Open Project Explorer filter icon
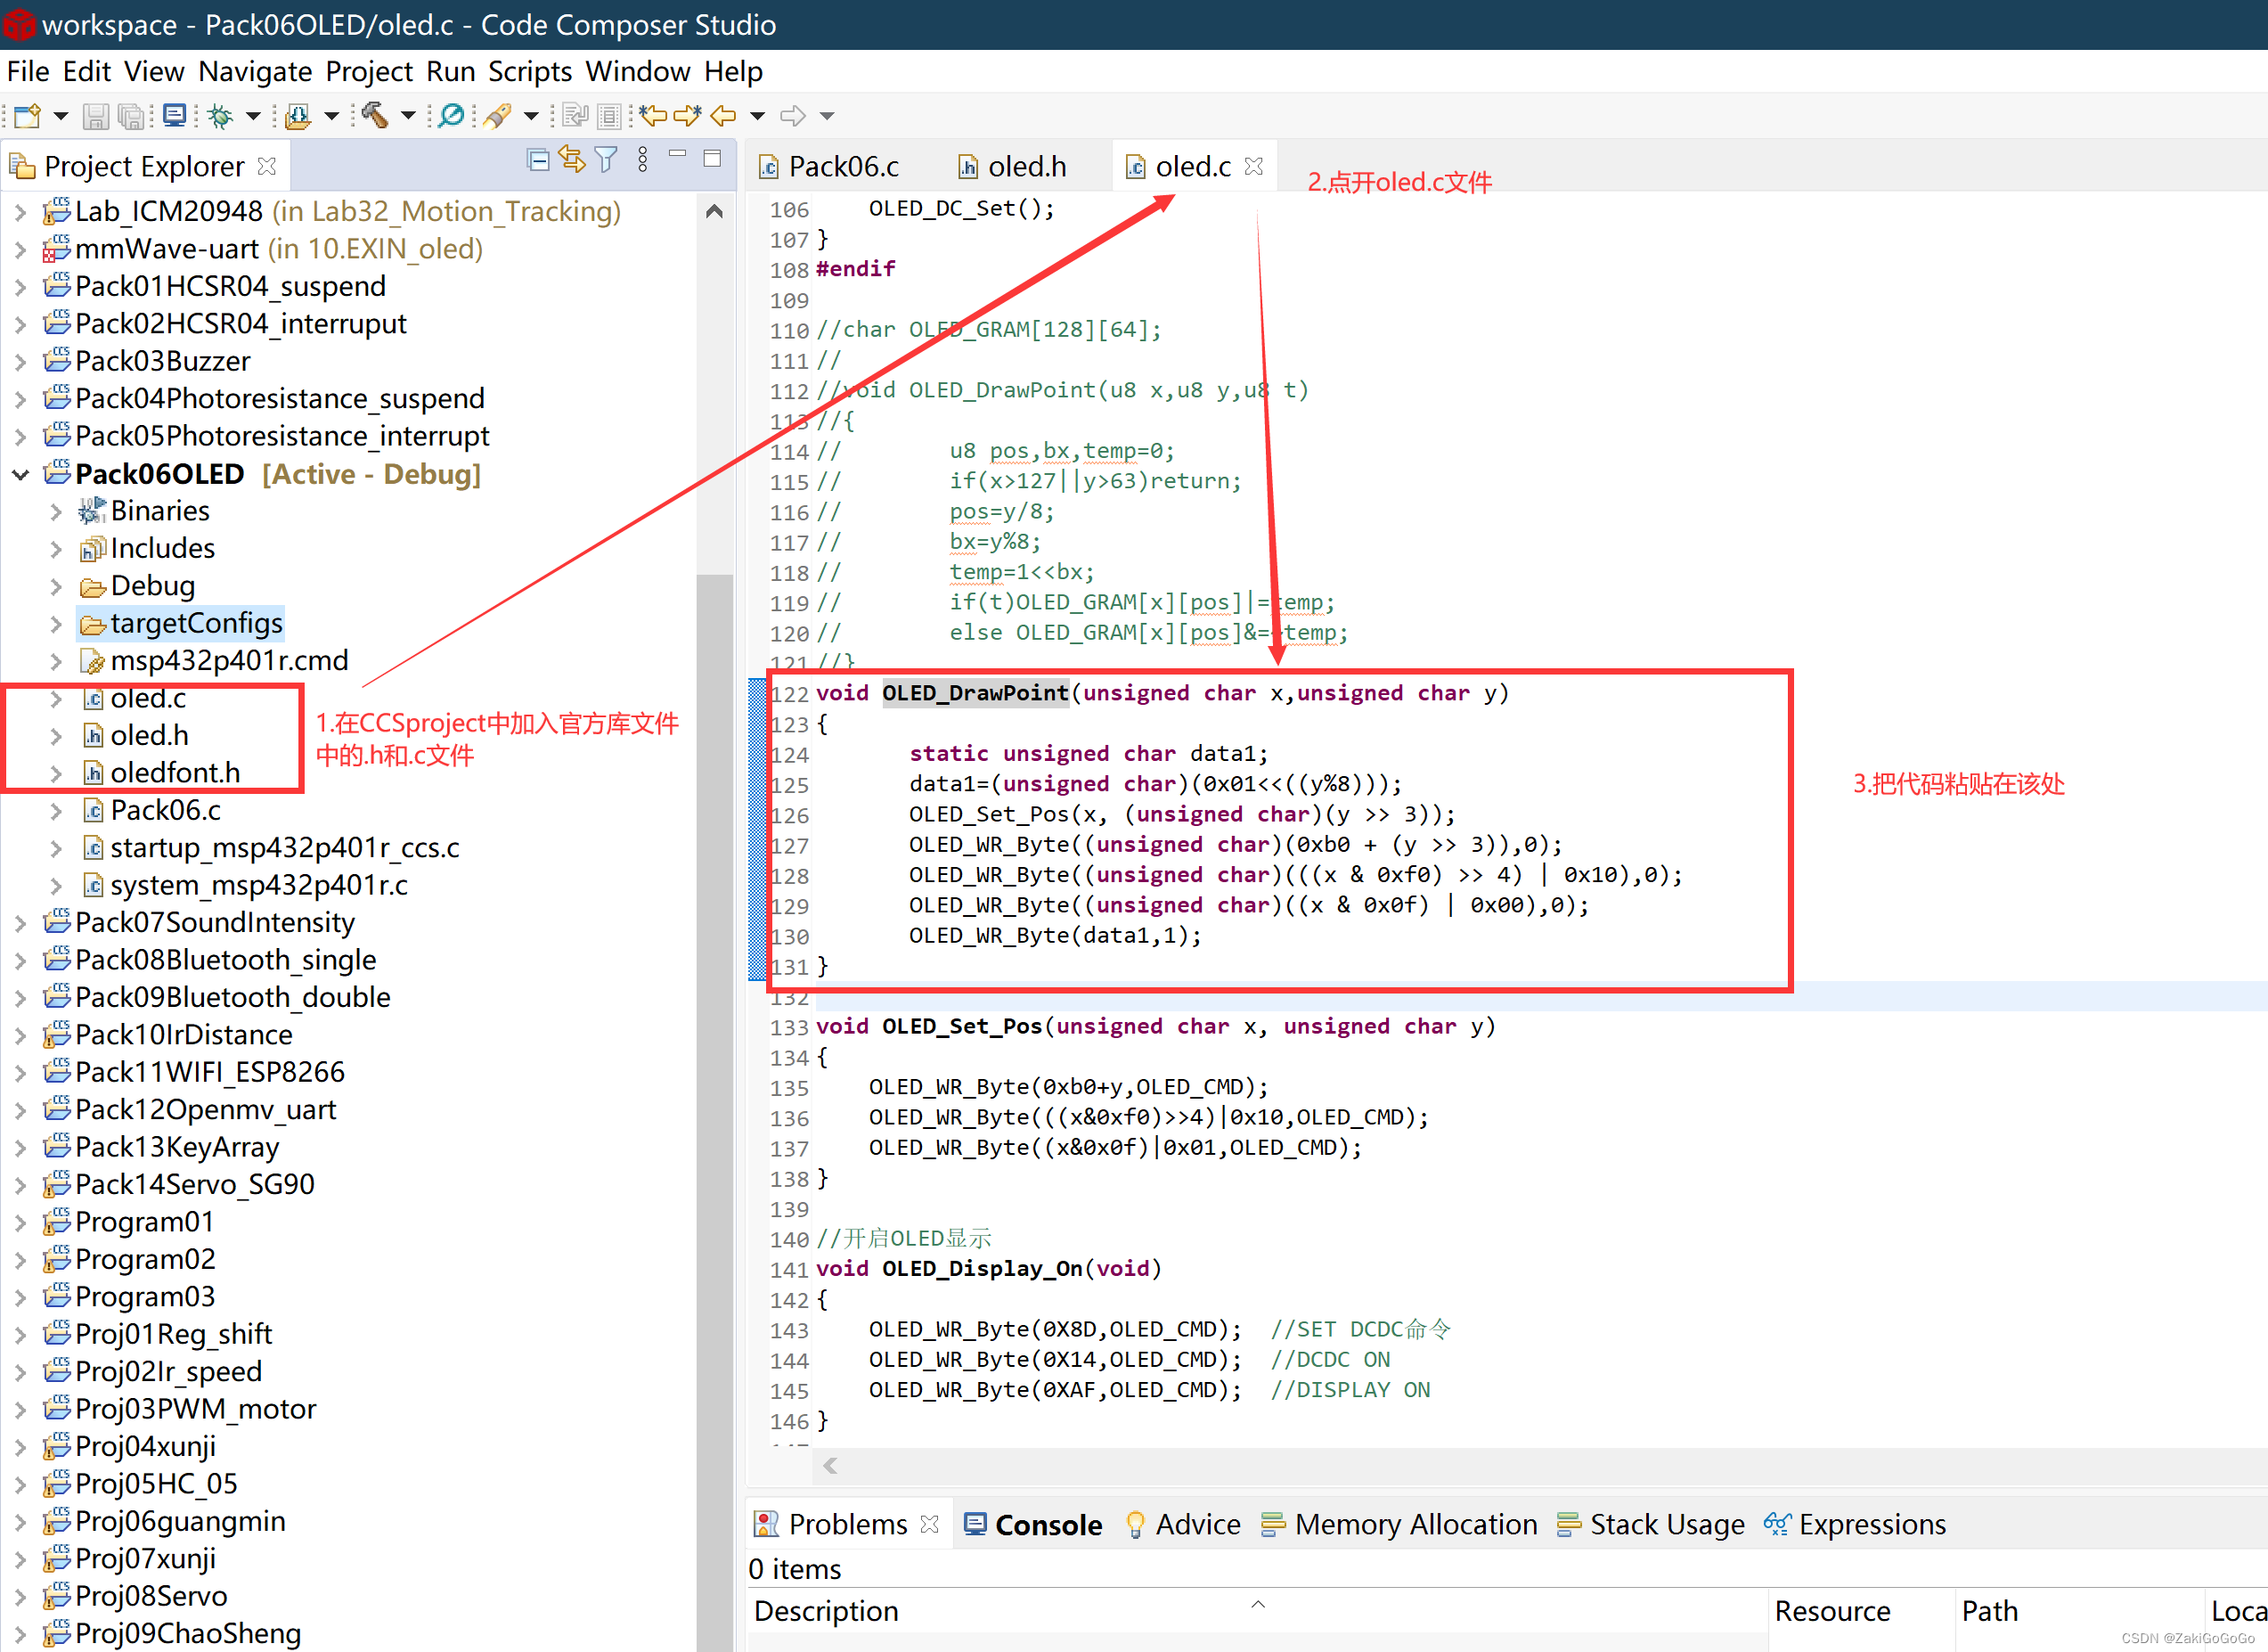Screen dimensions: 2268x1652 pos(606,160)
